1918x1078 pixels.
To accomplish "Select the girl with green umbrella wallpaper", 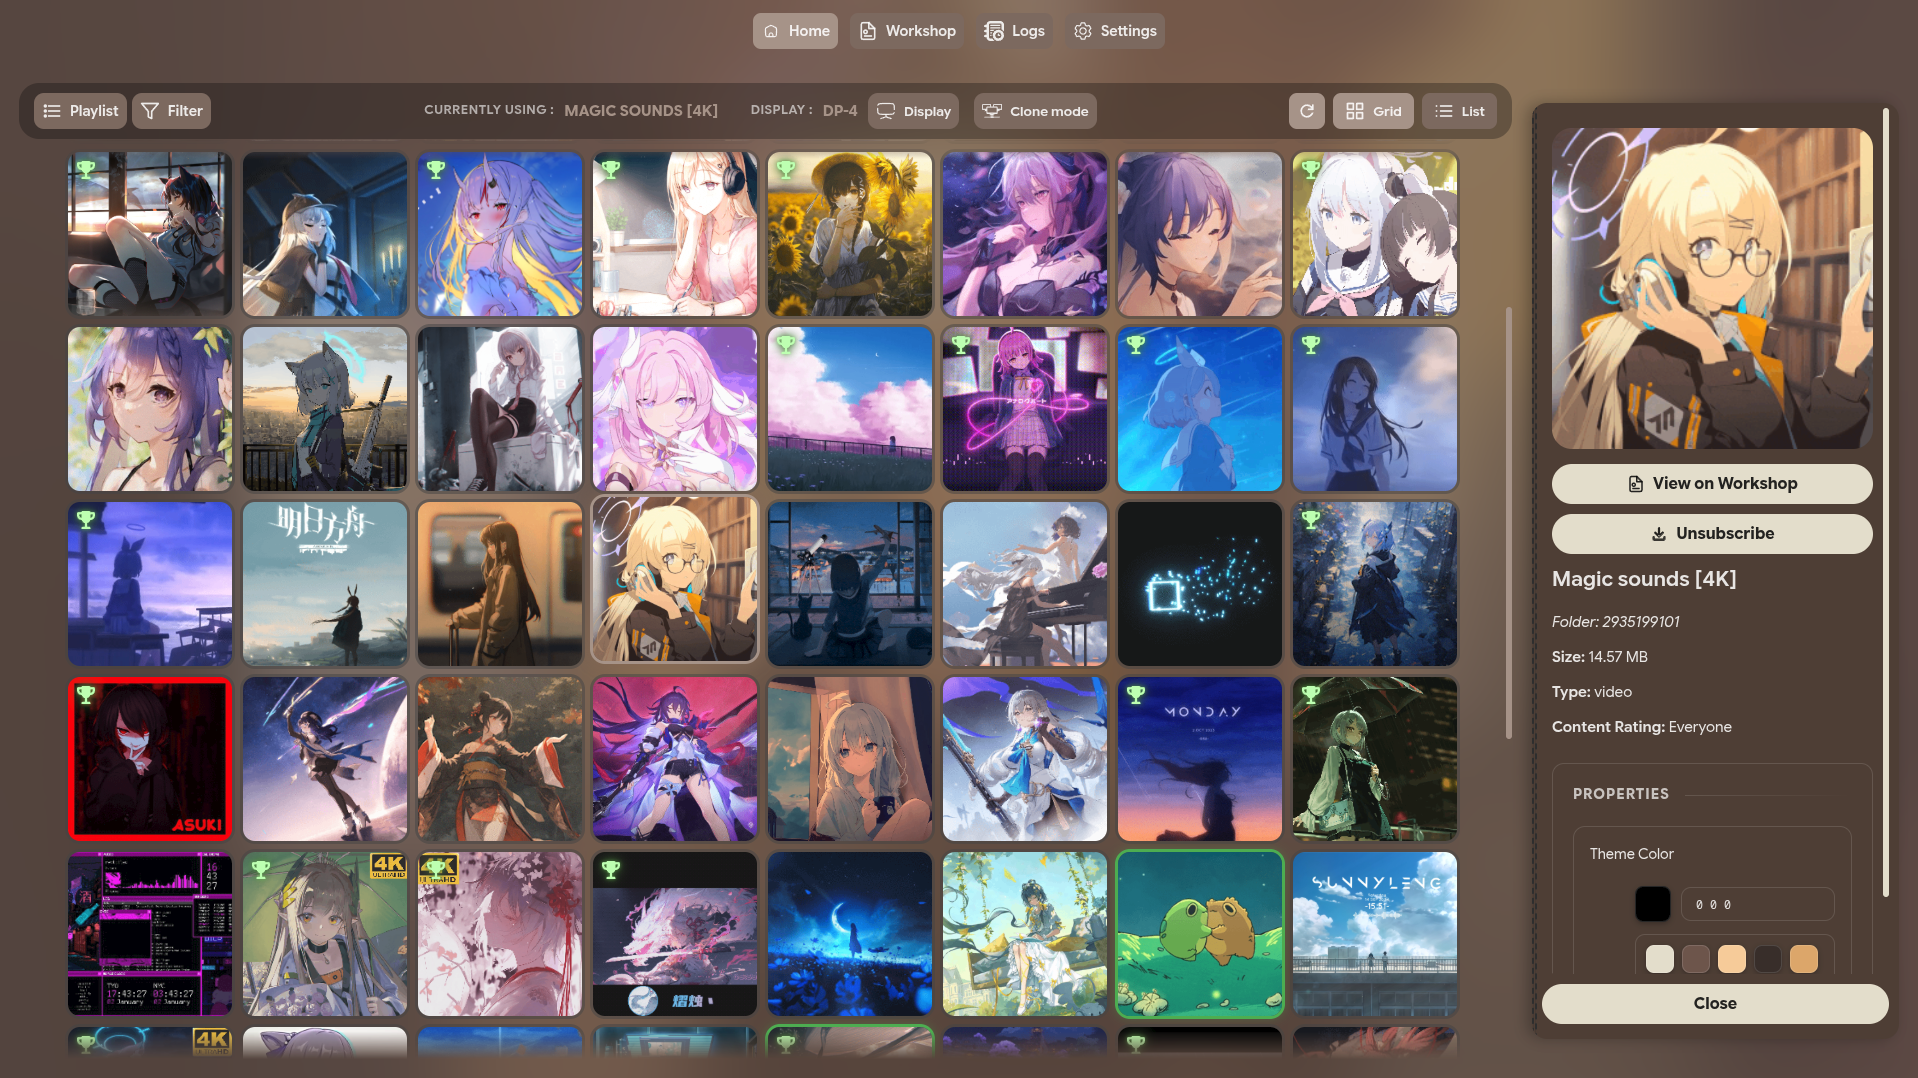I will pyautogui.click(x=1375, y=759).
